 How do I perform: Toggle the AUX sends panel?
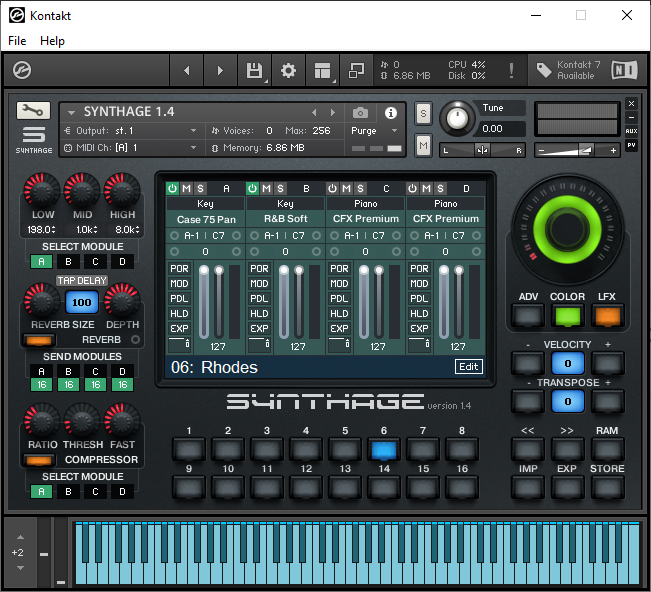(x=631, y=131)
